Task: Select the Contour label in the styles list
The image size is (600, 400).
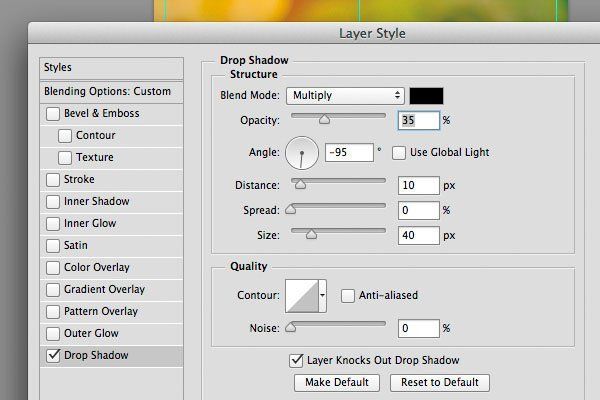Action: [x=95, y=136]
